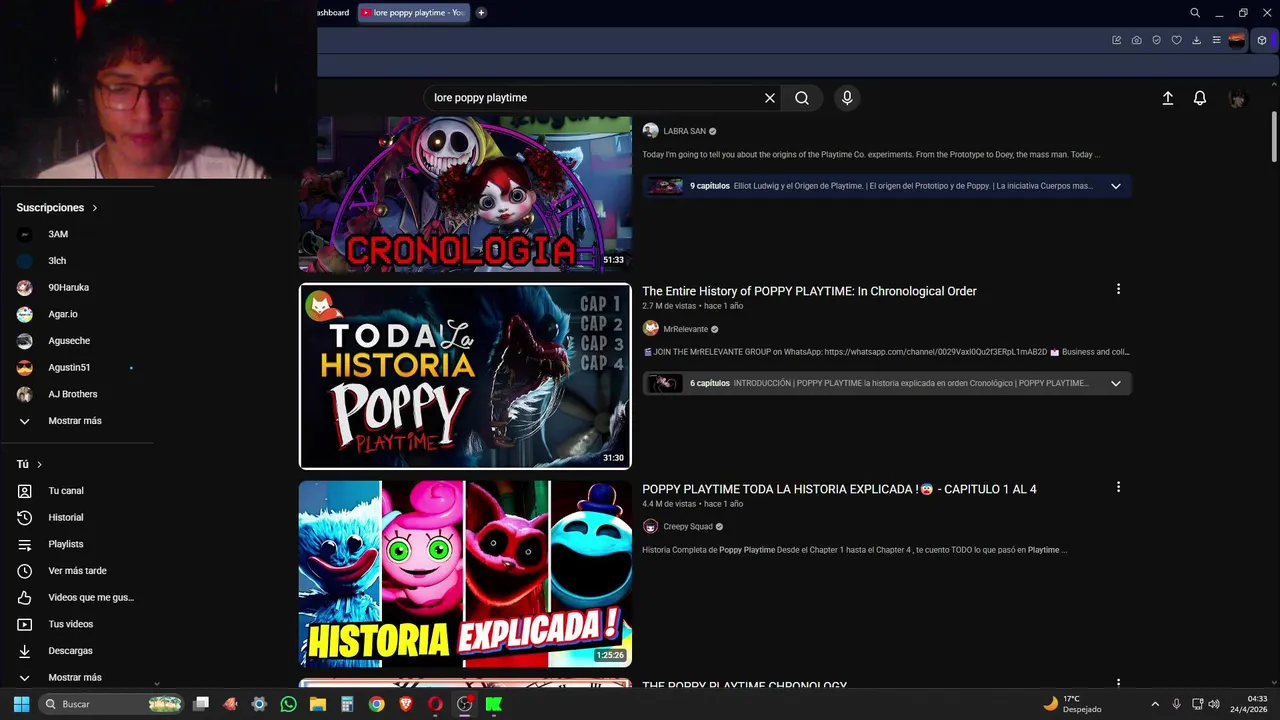Open the extensions cube icon
Screen dimensions: 1280x720
pos(1262,40)
